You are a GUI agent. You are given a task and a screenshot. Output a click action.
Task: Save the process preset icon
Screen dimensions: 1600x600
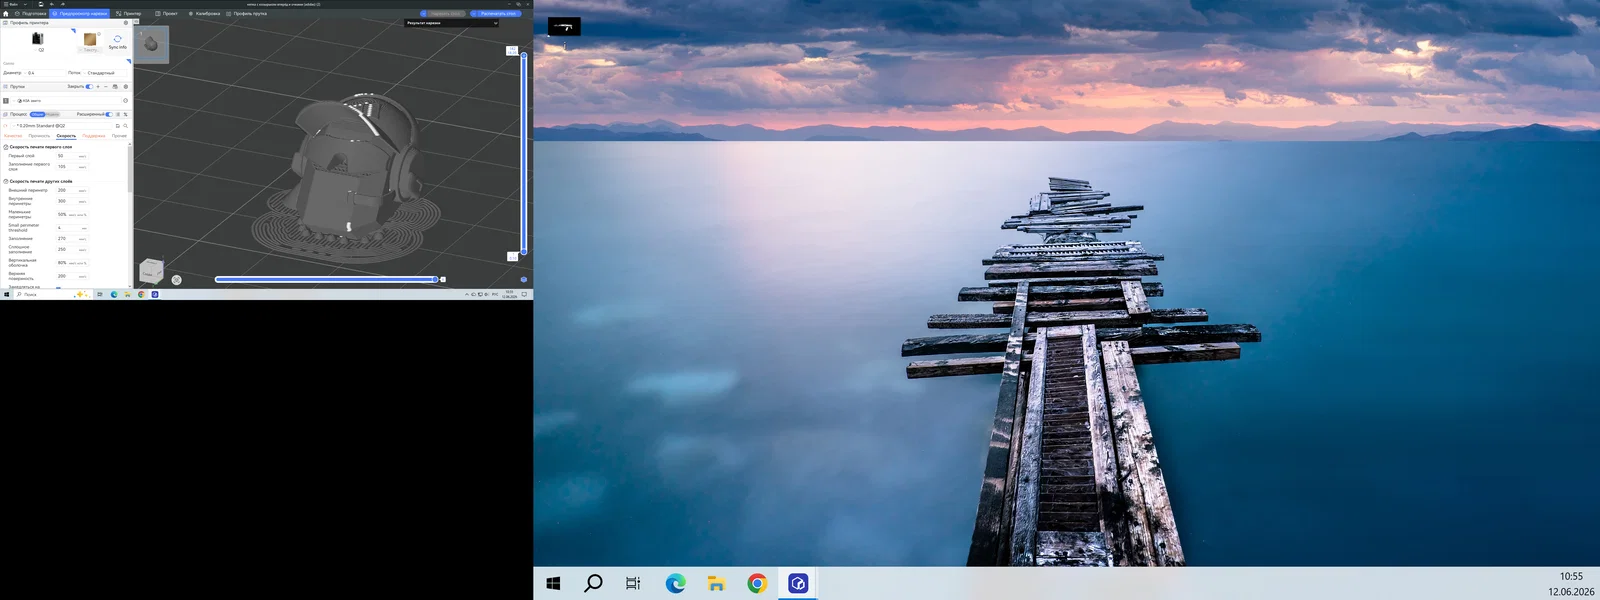click(x=118, y=126)
